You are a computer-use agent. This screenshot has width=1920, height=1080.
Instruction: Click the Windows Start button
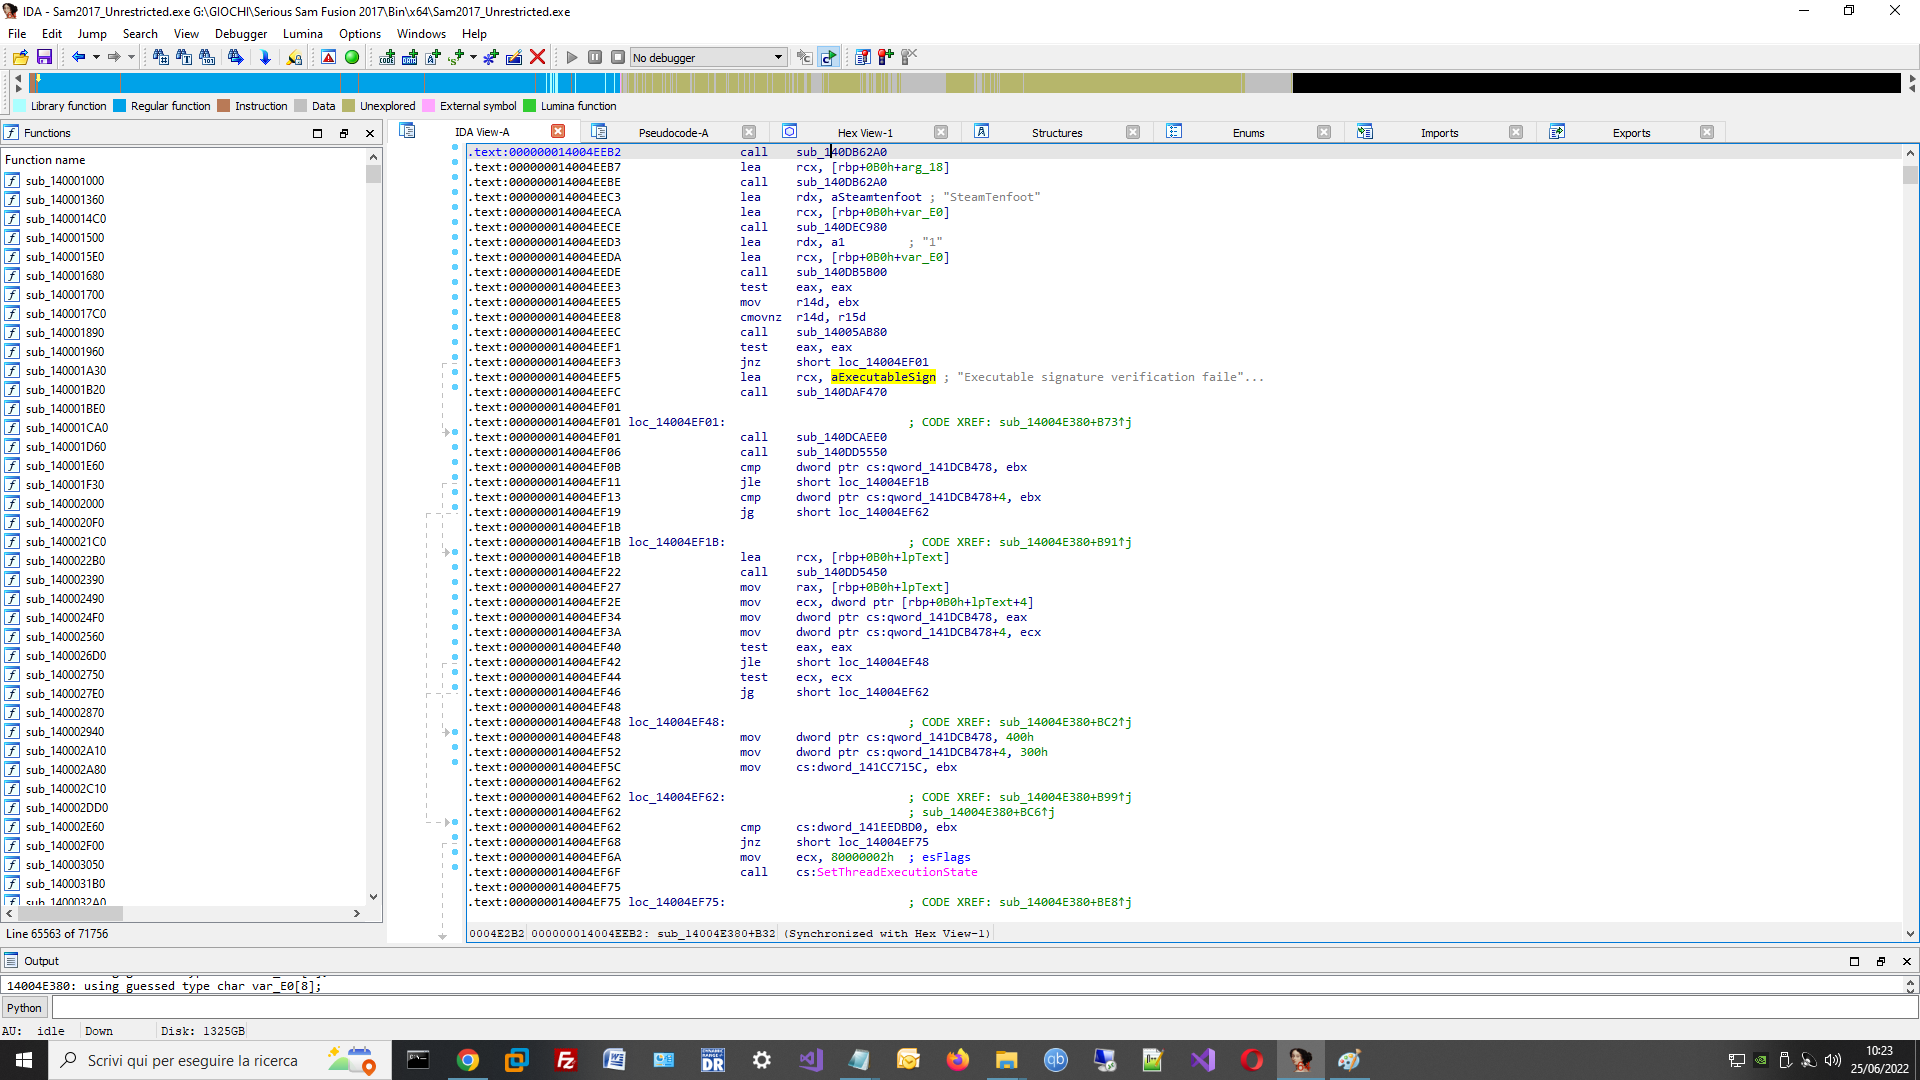click(24, 1060)
